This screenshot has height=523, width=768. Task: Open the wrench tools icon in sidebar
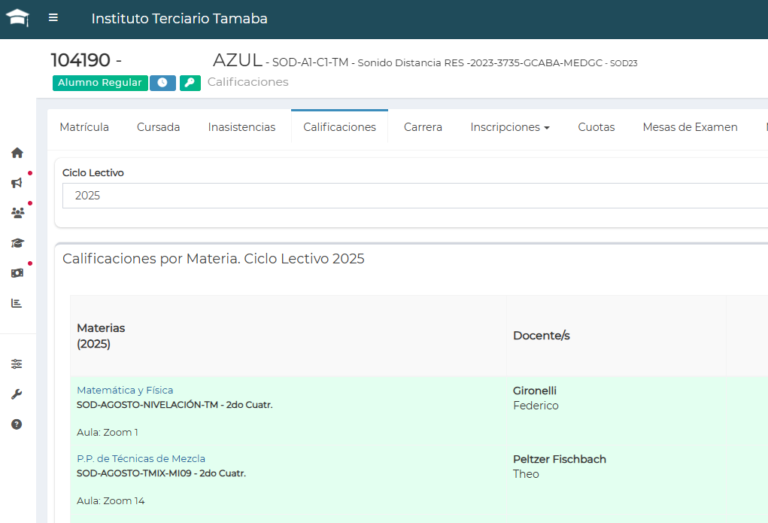(17, 394)
